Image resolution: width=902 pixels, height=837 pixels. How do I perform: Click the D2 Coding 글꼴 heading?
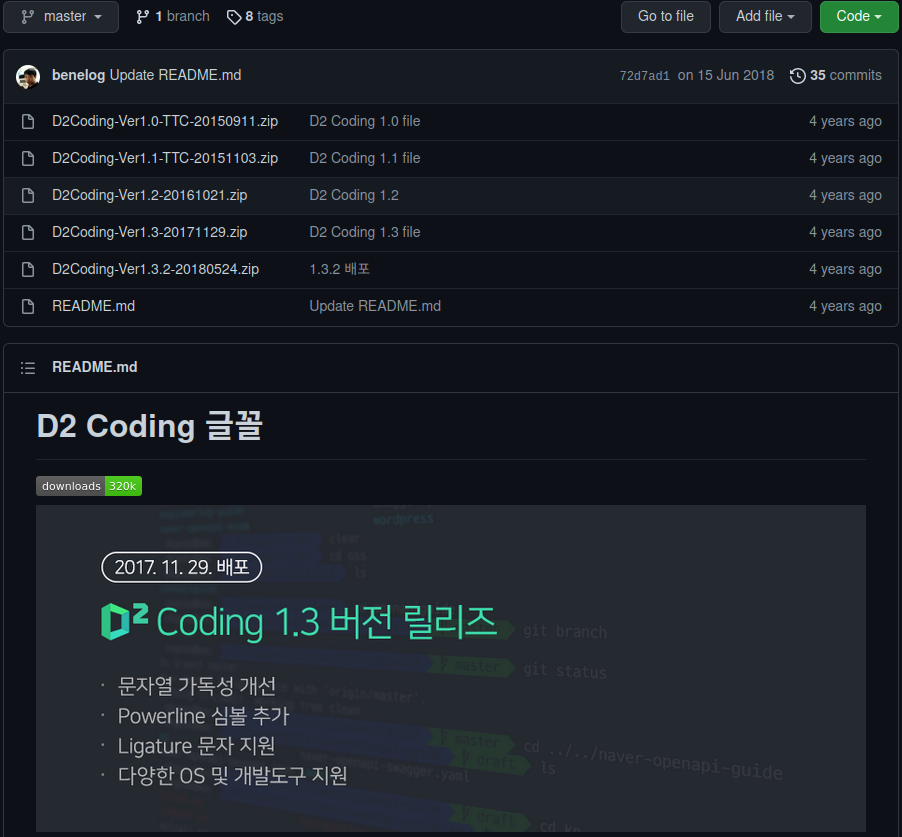(x=150, y=426)
